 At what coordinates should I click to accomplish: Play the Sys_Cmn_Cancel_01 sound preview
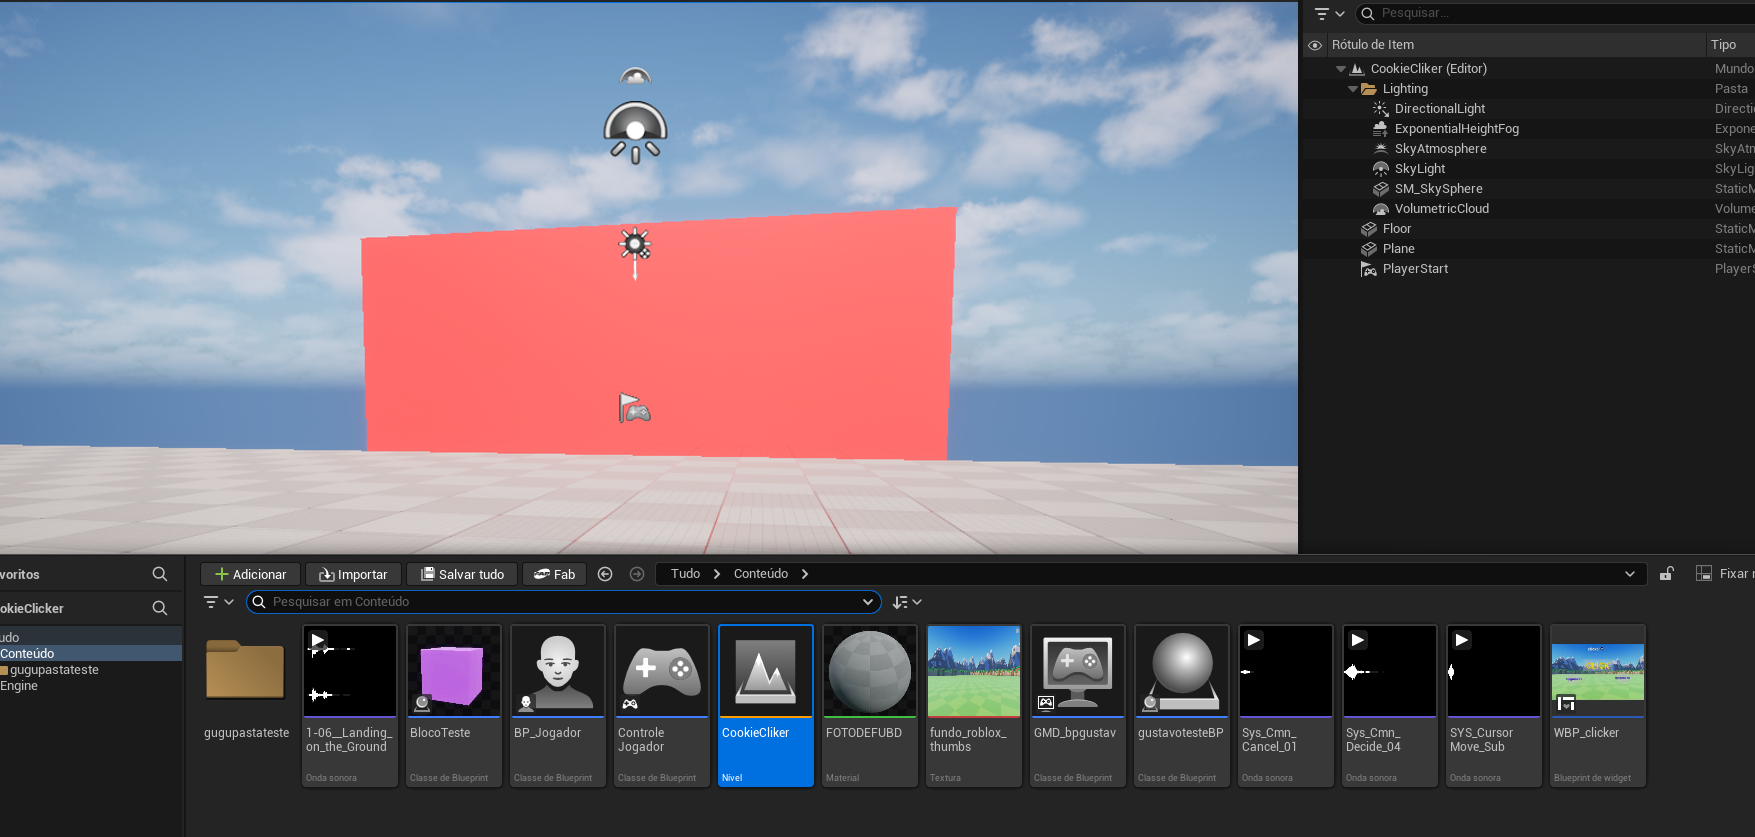tap(1253, 640)
